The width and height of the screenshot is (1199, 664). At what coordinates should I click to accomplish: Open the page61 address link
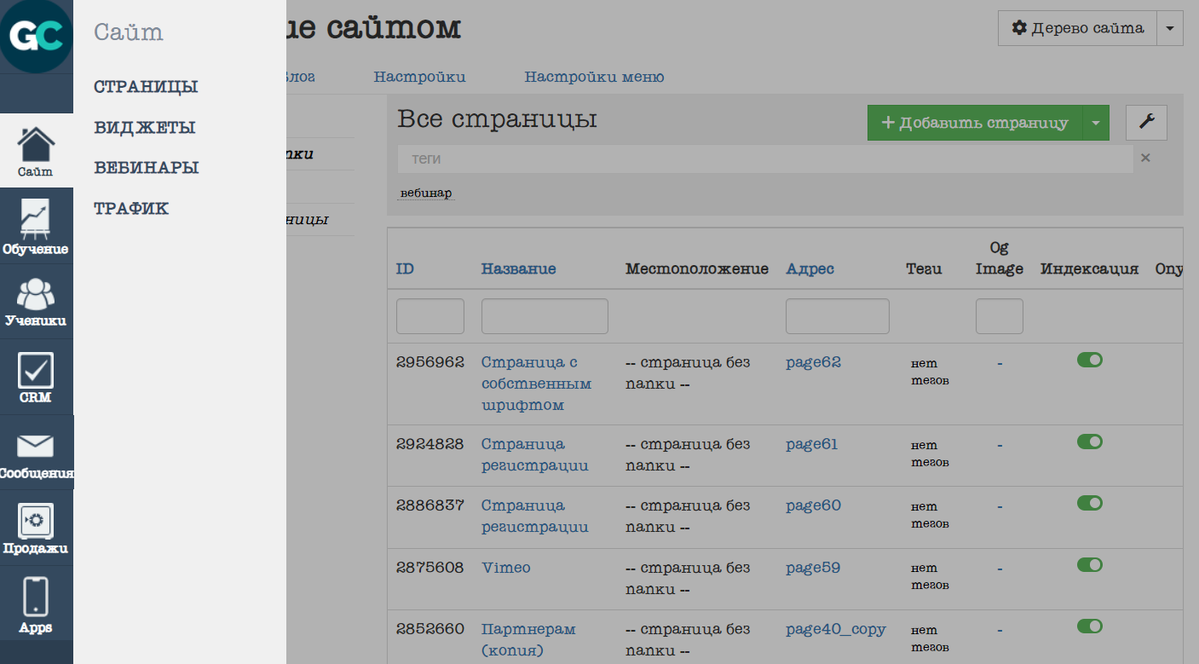point(811,444)
